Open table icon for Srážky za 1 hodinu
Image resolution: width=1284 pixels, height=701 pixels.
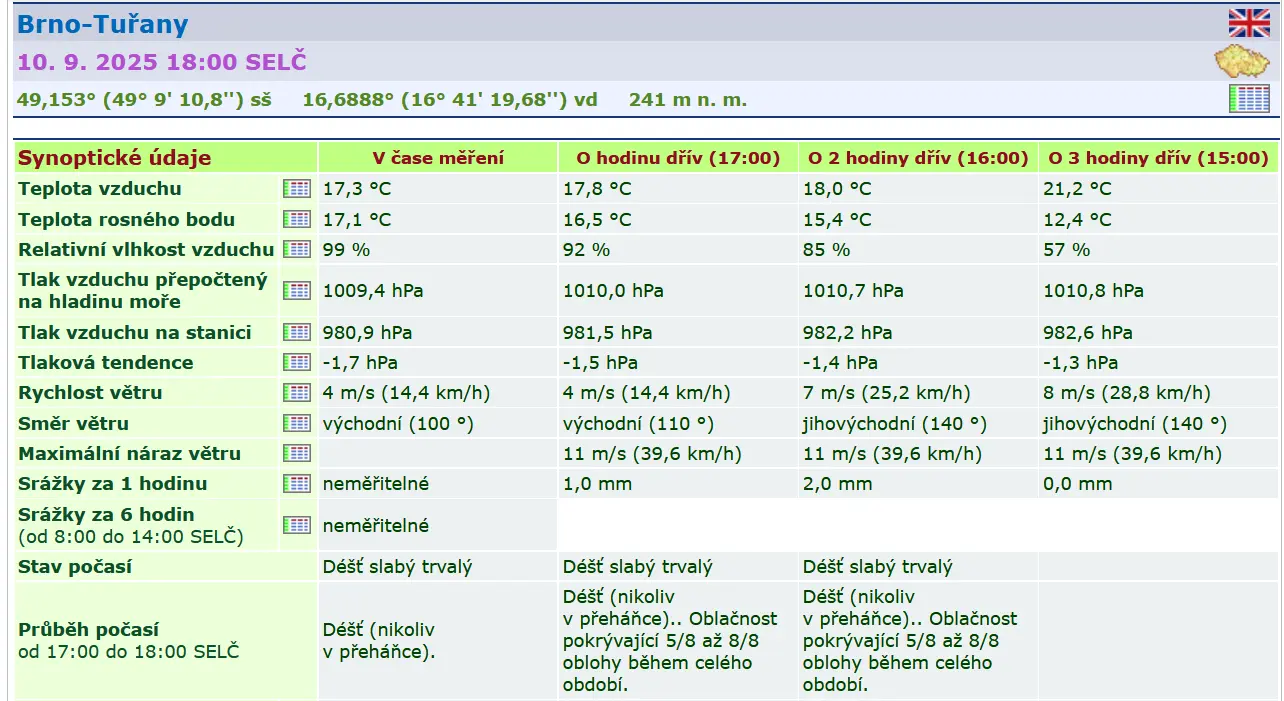pyautogui.click(x=297, y=484)
